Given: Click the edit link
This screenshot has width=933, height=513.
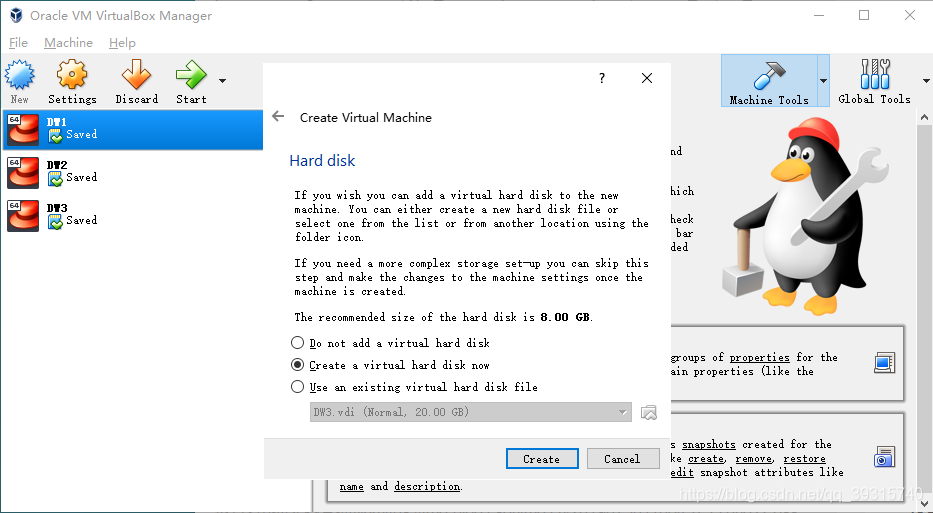Looking at the screenshot, I should [682, 472].
